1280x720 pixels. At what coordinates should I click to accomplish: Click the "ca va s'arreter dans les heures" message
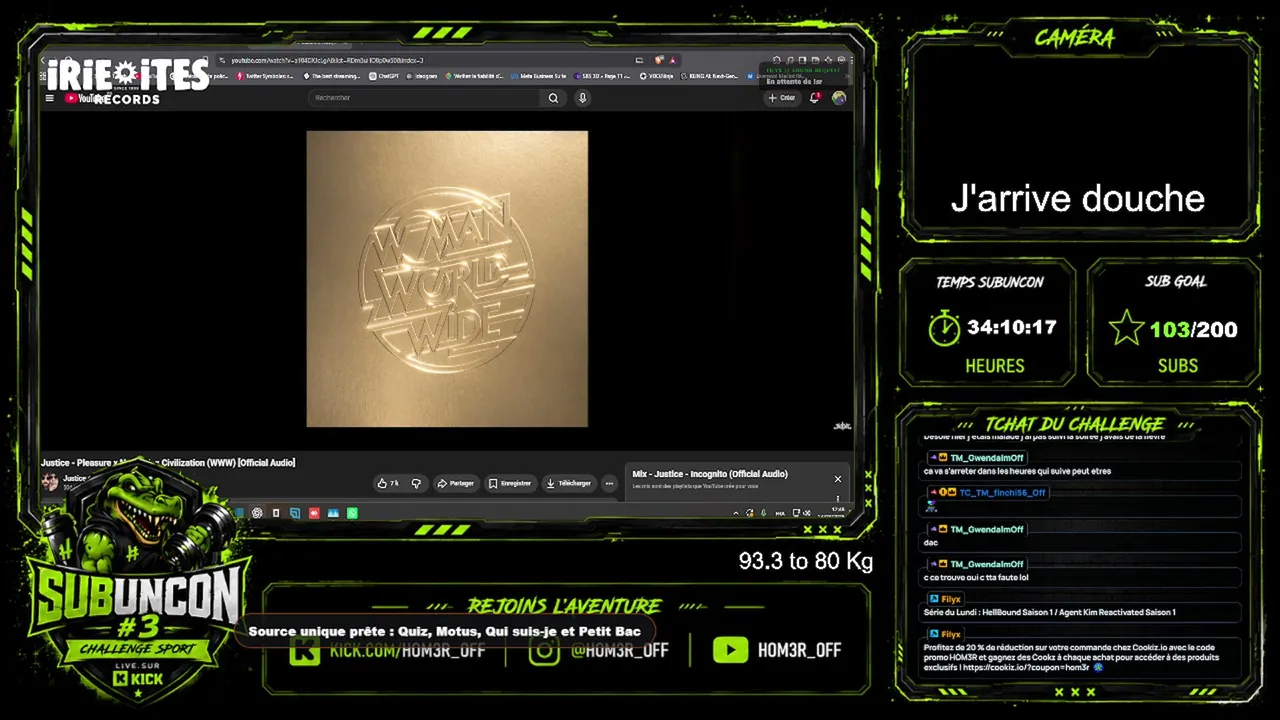[1017, 471]
